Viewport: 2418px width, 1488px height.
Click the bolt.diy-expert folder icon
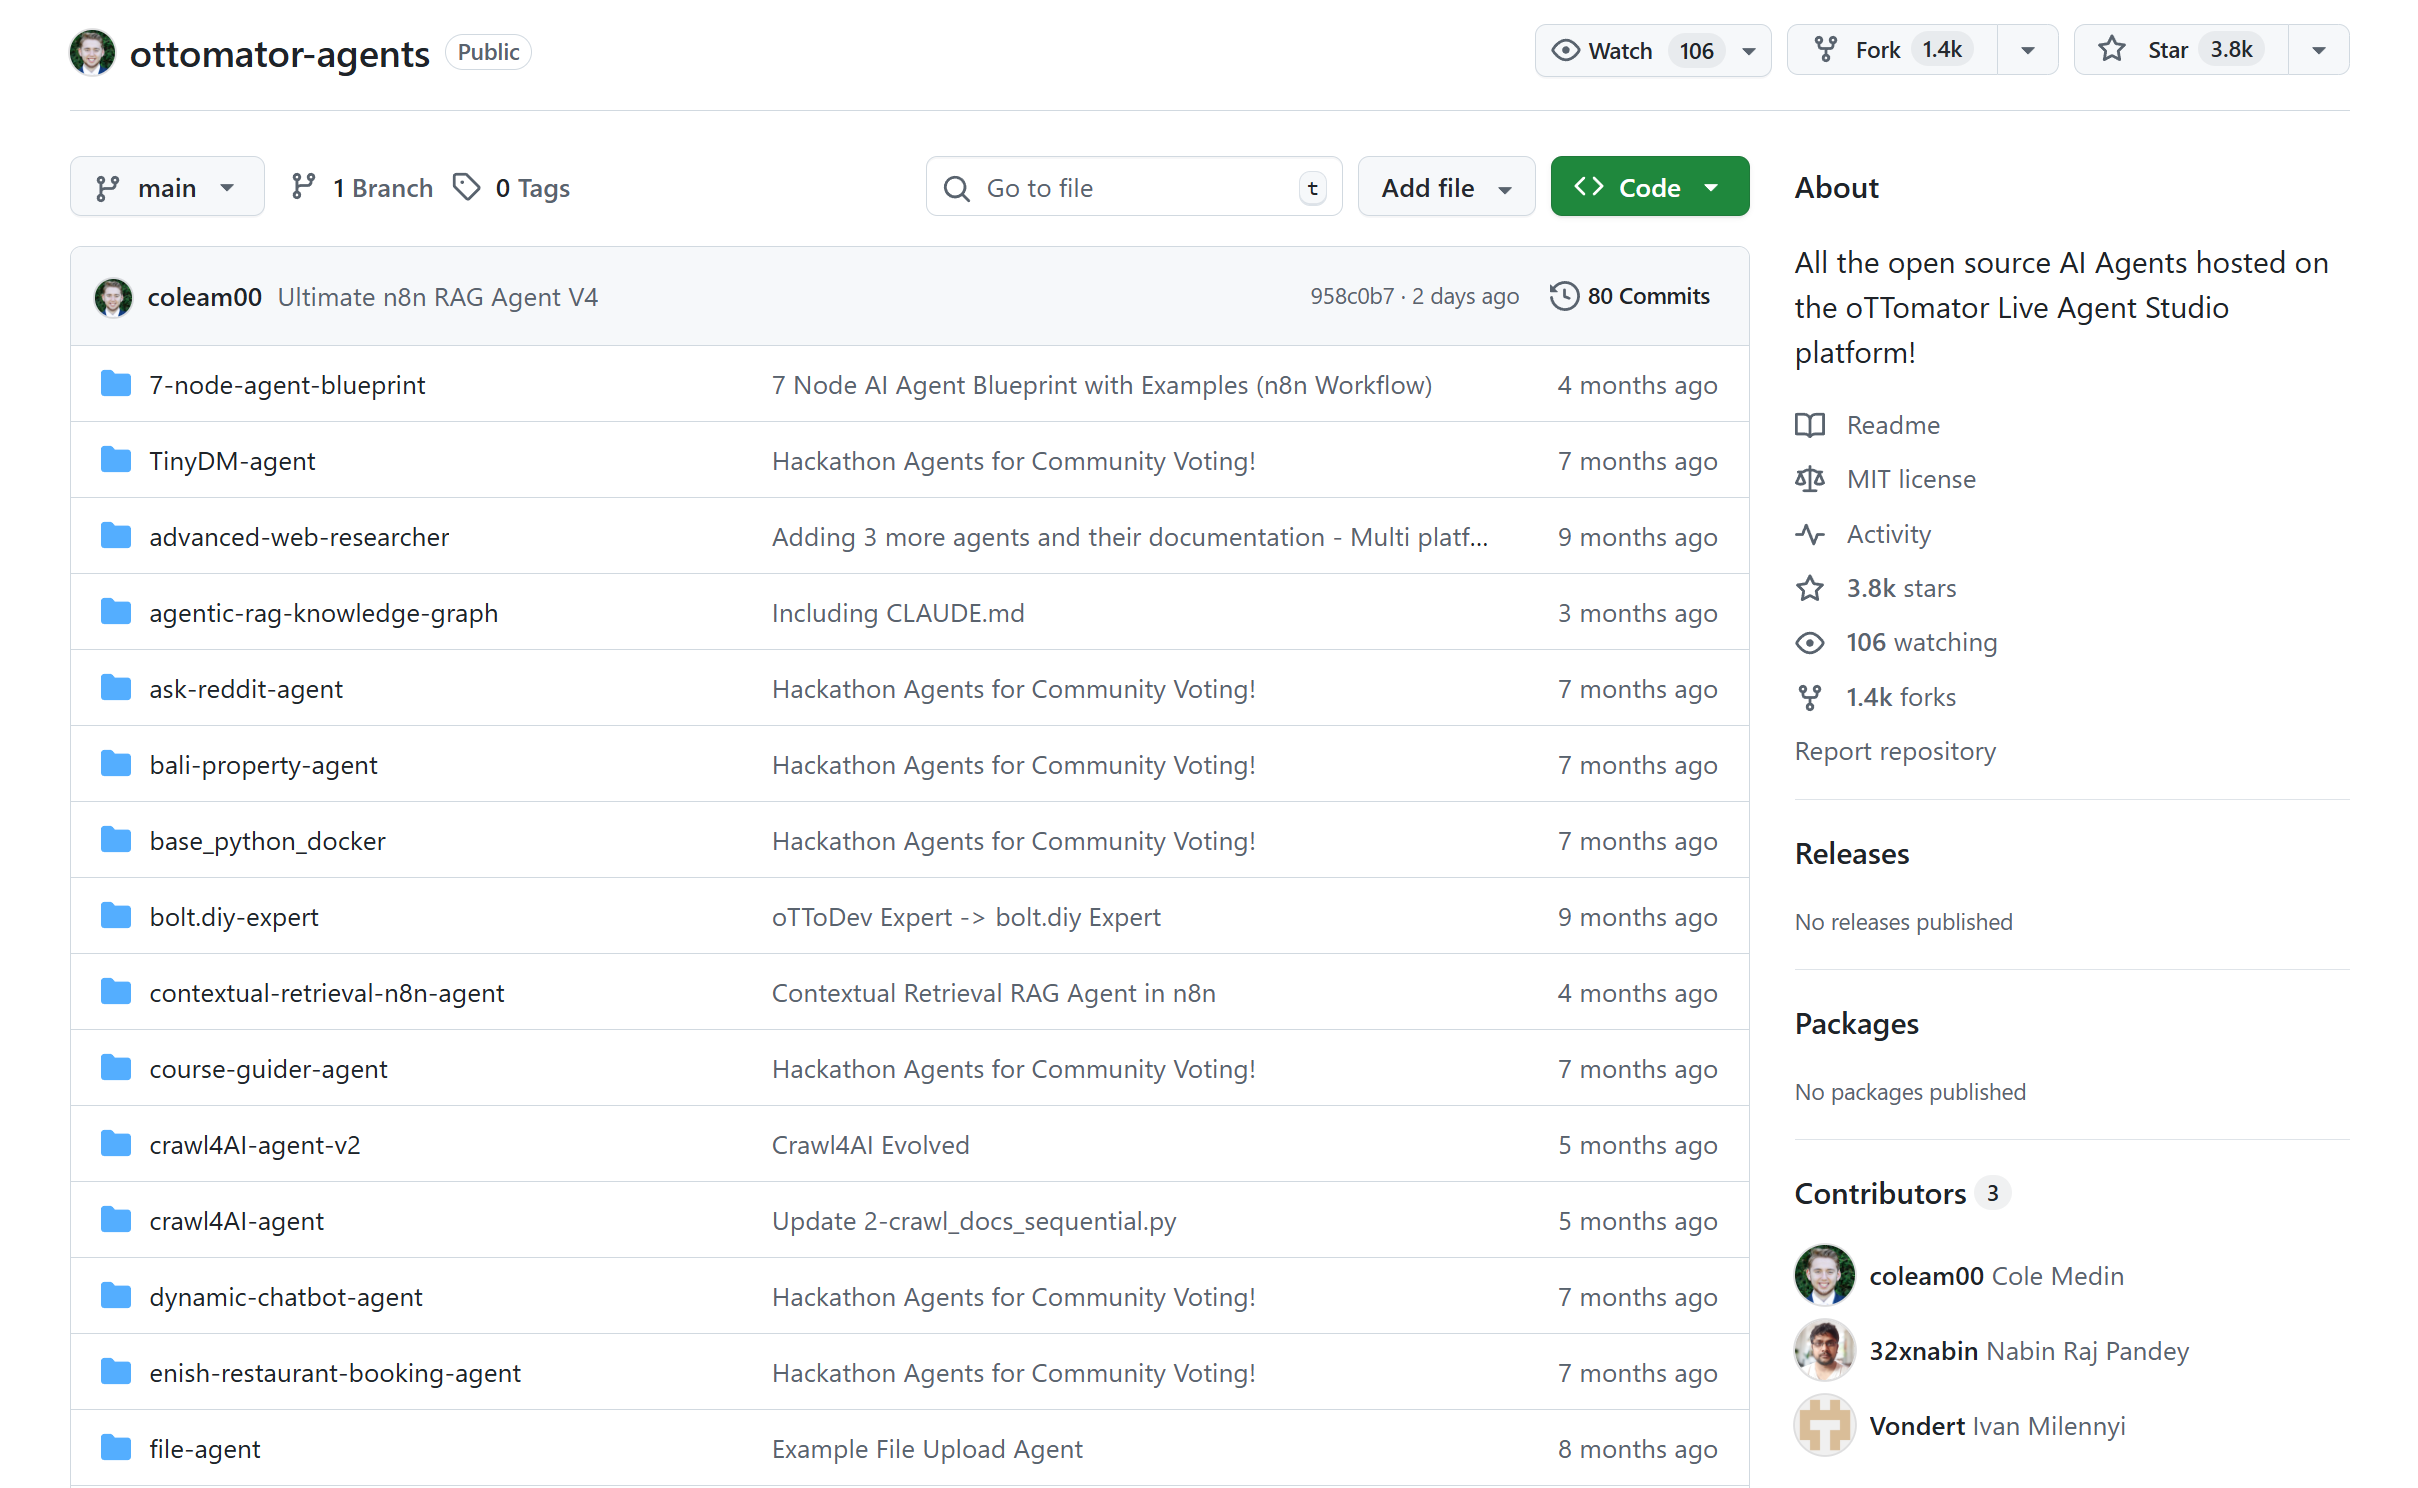point(116,916)
